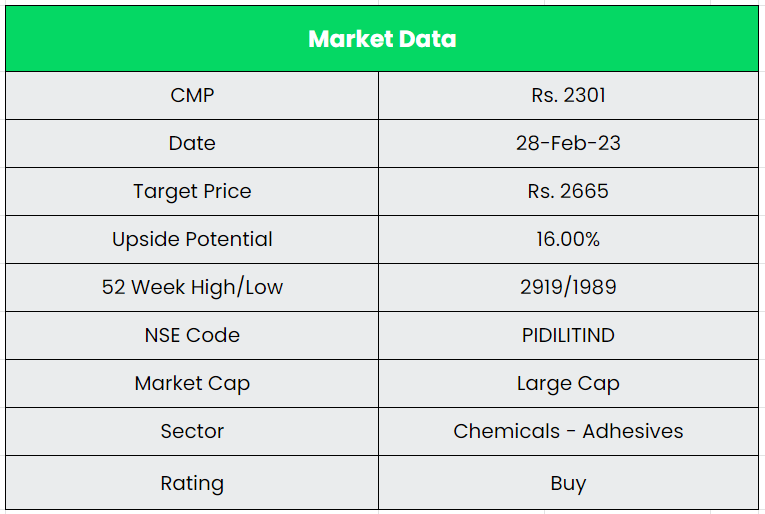Select the Upside Potential label cell
The image size is (765, 514).
coord(192,239)
